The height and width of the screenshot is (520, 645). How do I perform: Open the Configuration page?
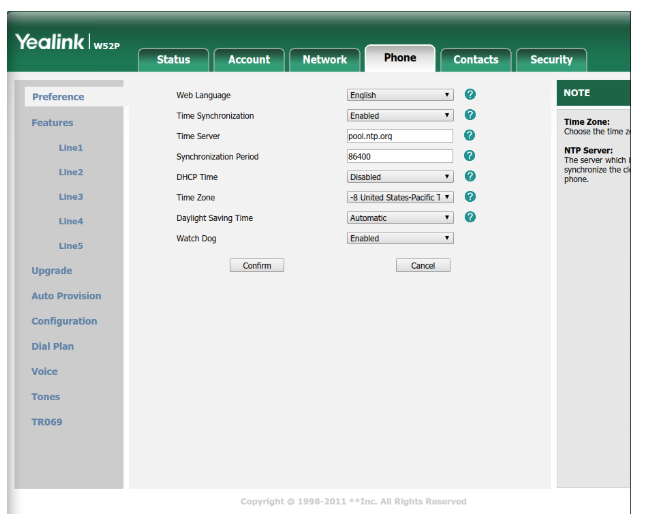click(x=64, y=321)
